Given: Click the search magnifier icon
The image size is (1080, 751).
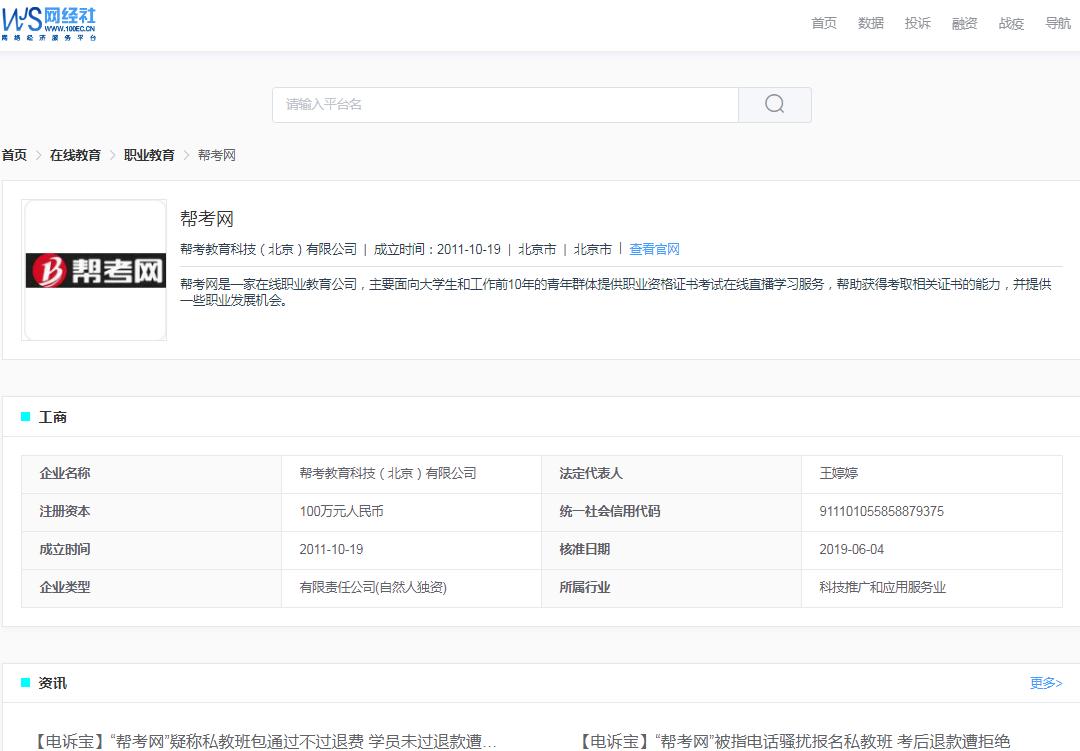Looking at the screenshot, I should pos(774,104).
